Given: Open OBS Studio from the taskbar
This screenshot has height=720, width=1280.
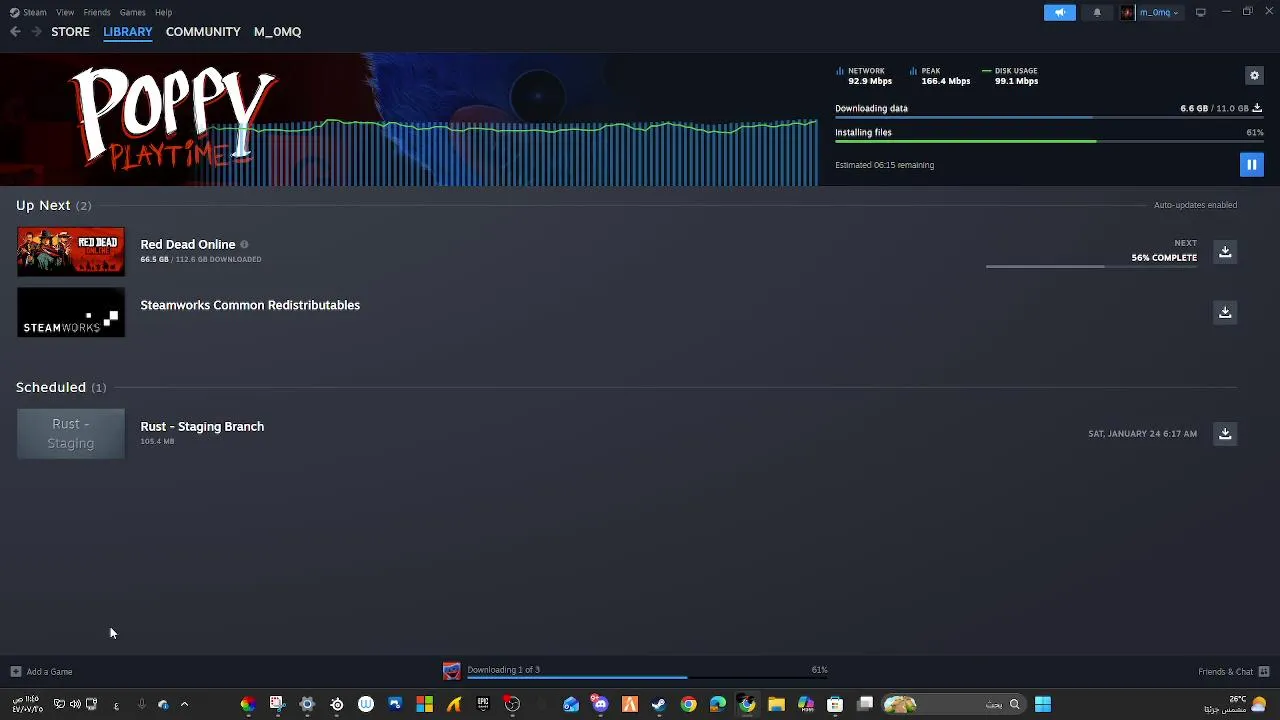Looking at the screenshot, I should tap(512, 705).
